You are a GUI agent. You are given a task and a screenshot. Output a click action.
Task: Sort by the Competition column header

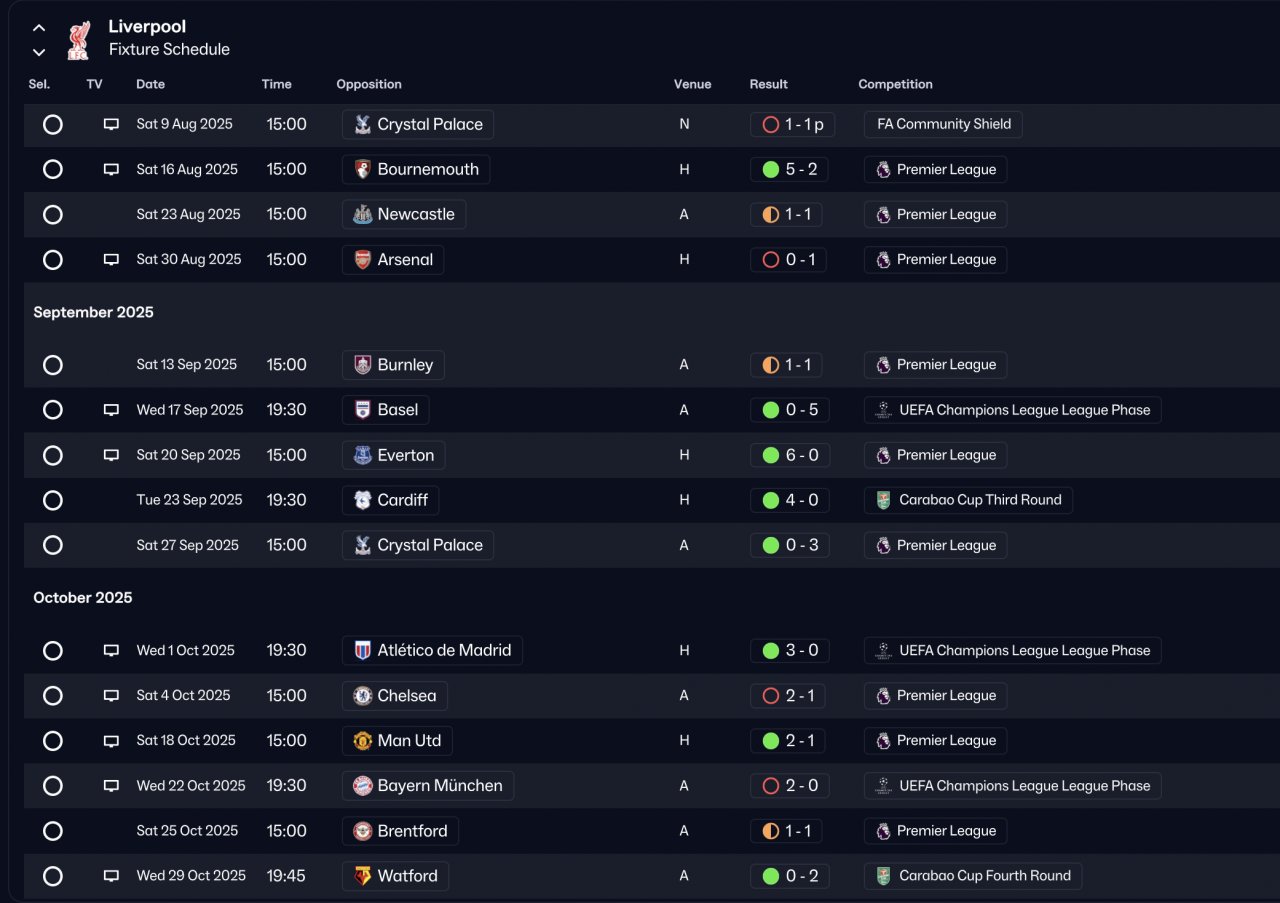(x=895, y=85)
